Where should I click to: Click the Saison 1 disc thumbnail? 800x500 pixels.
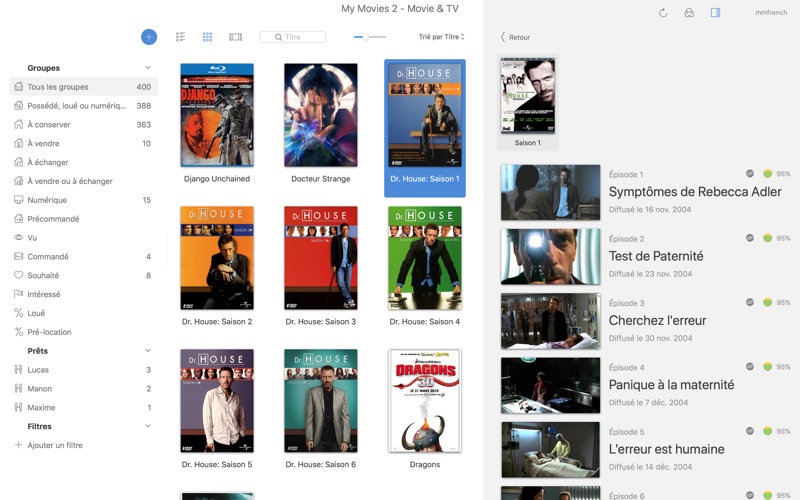[x=528, y=95]
